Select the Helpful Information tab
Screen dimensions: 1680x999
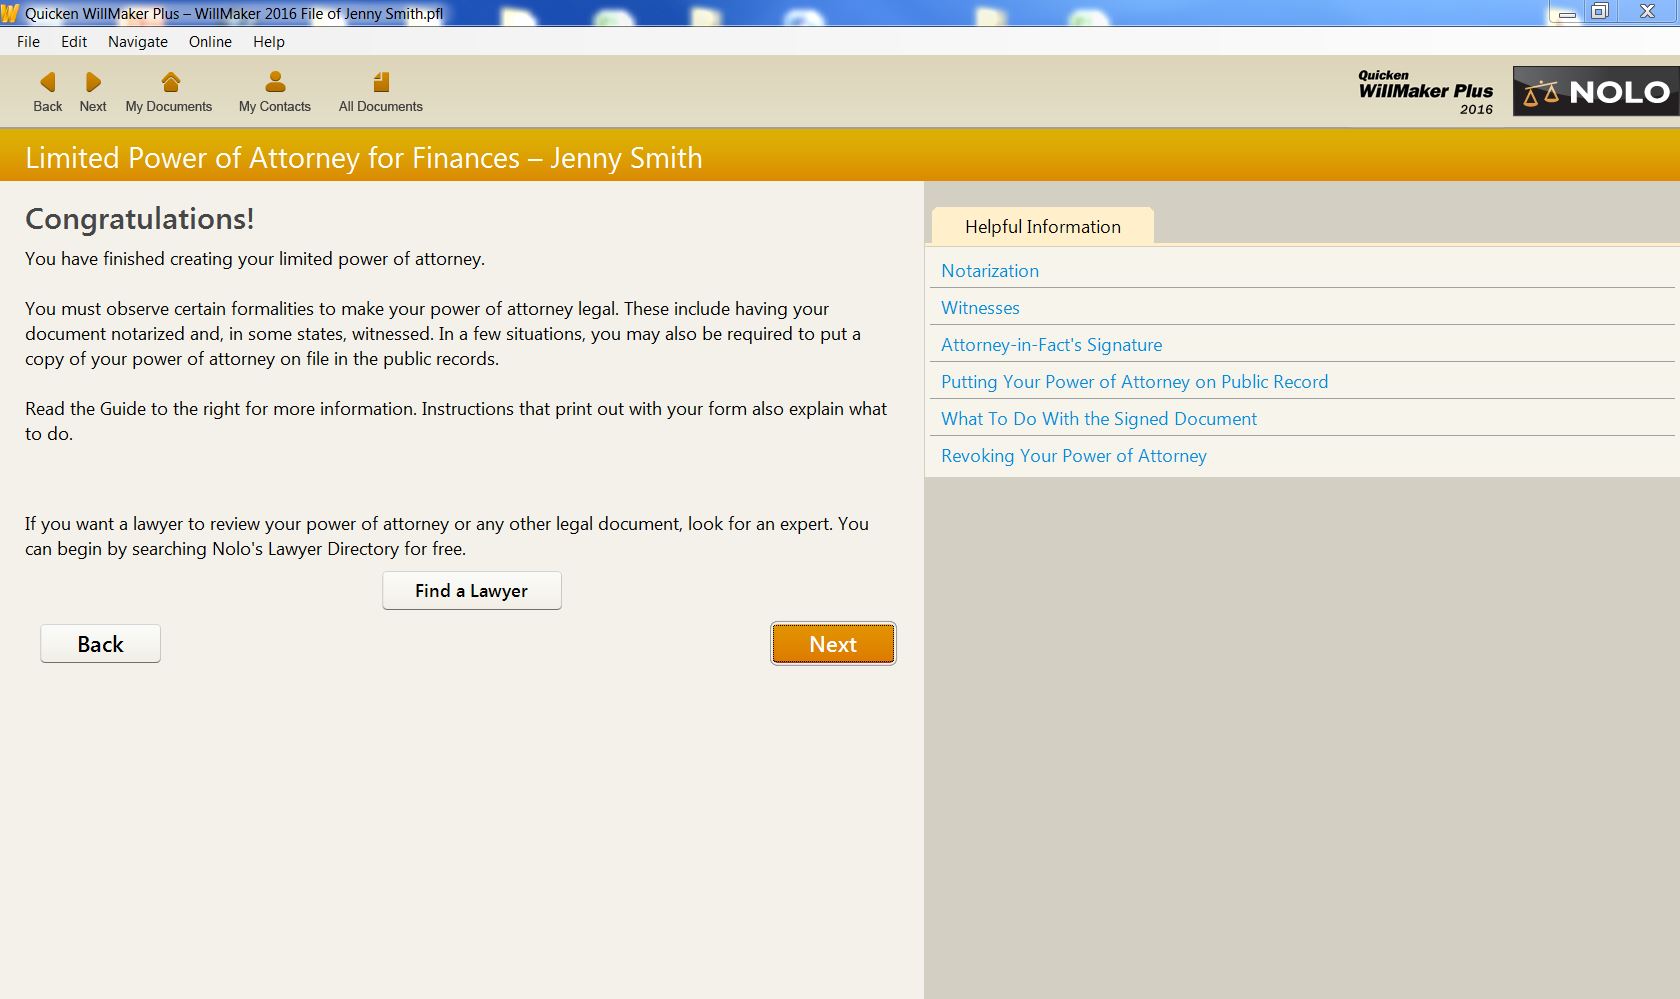[1041, 227]
